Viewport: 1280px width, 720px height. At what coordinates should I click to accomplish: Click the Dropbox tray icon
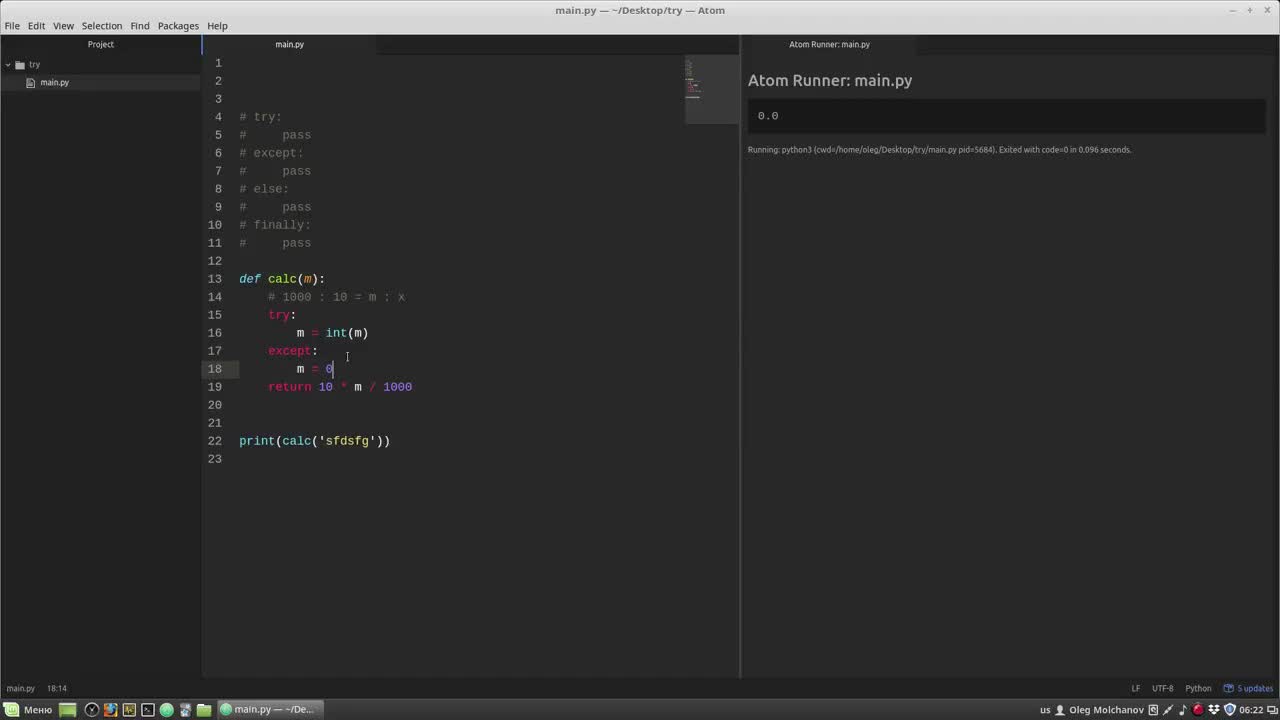(1214, 710)
